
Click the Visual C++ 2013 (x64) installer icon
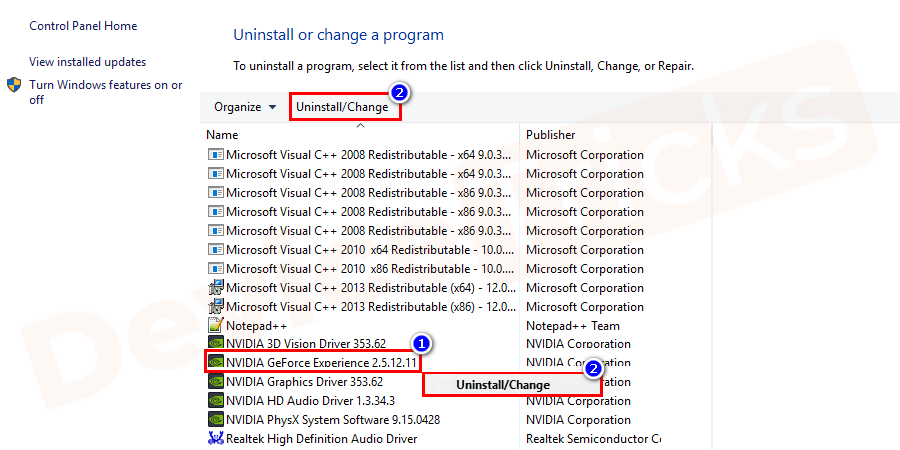[x=216, y=288]
